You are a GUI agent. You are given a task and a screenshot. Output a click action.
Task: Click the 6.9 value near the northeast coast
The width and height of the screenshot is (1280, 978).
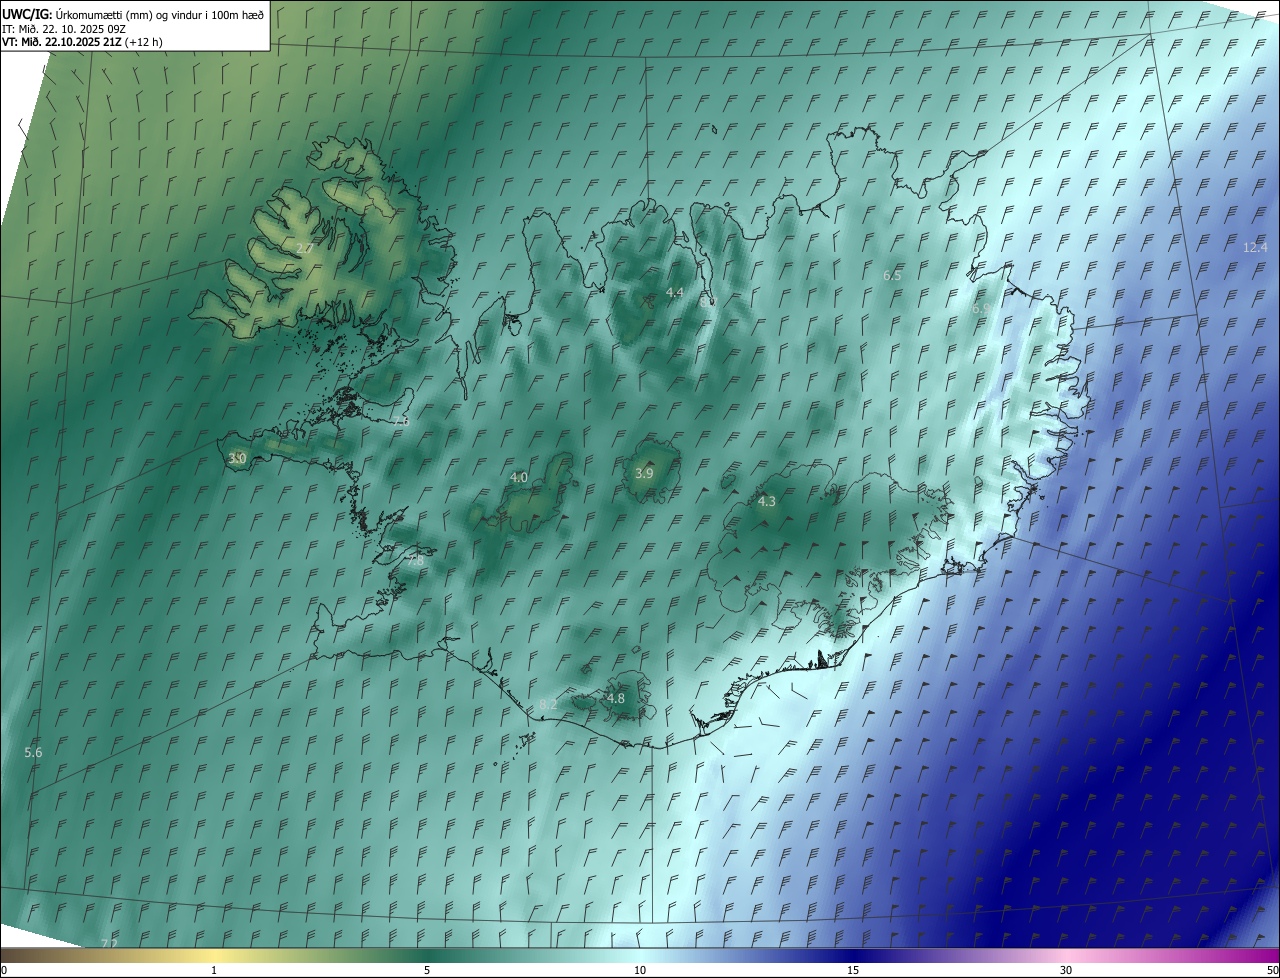coord(981,309)
